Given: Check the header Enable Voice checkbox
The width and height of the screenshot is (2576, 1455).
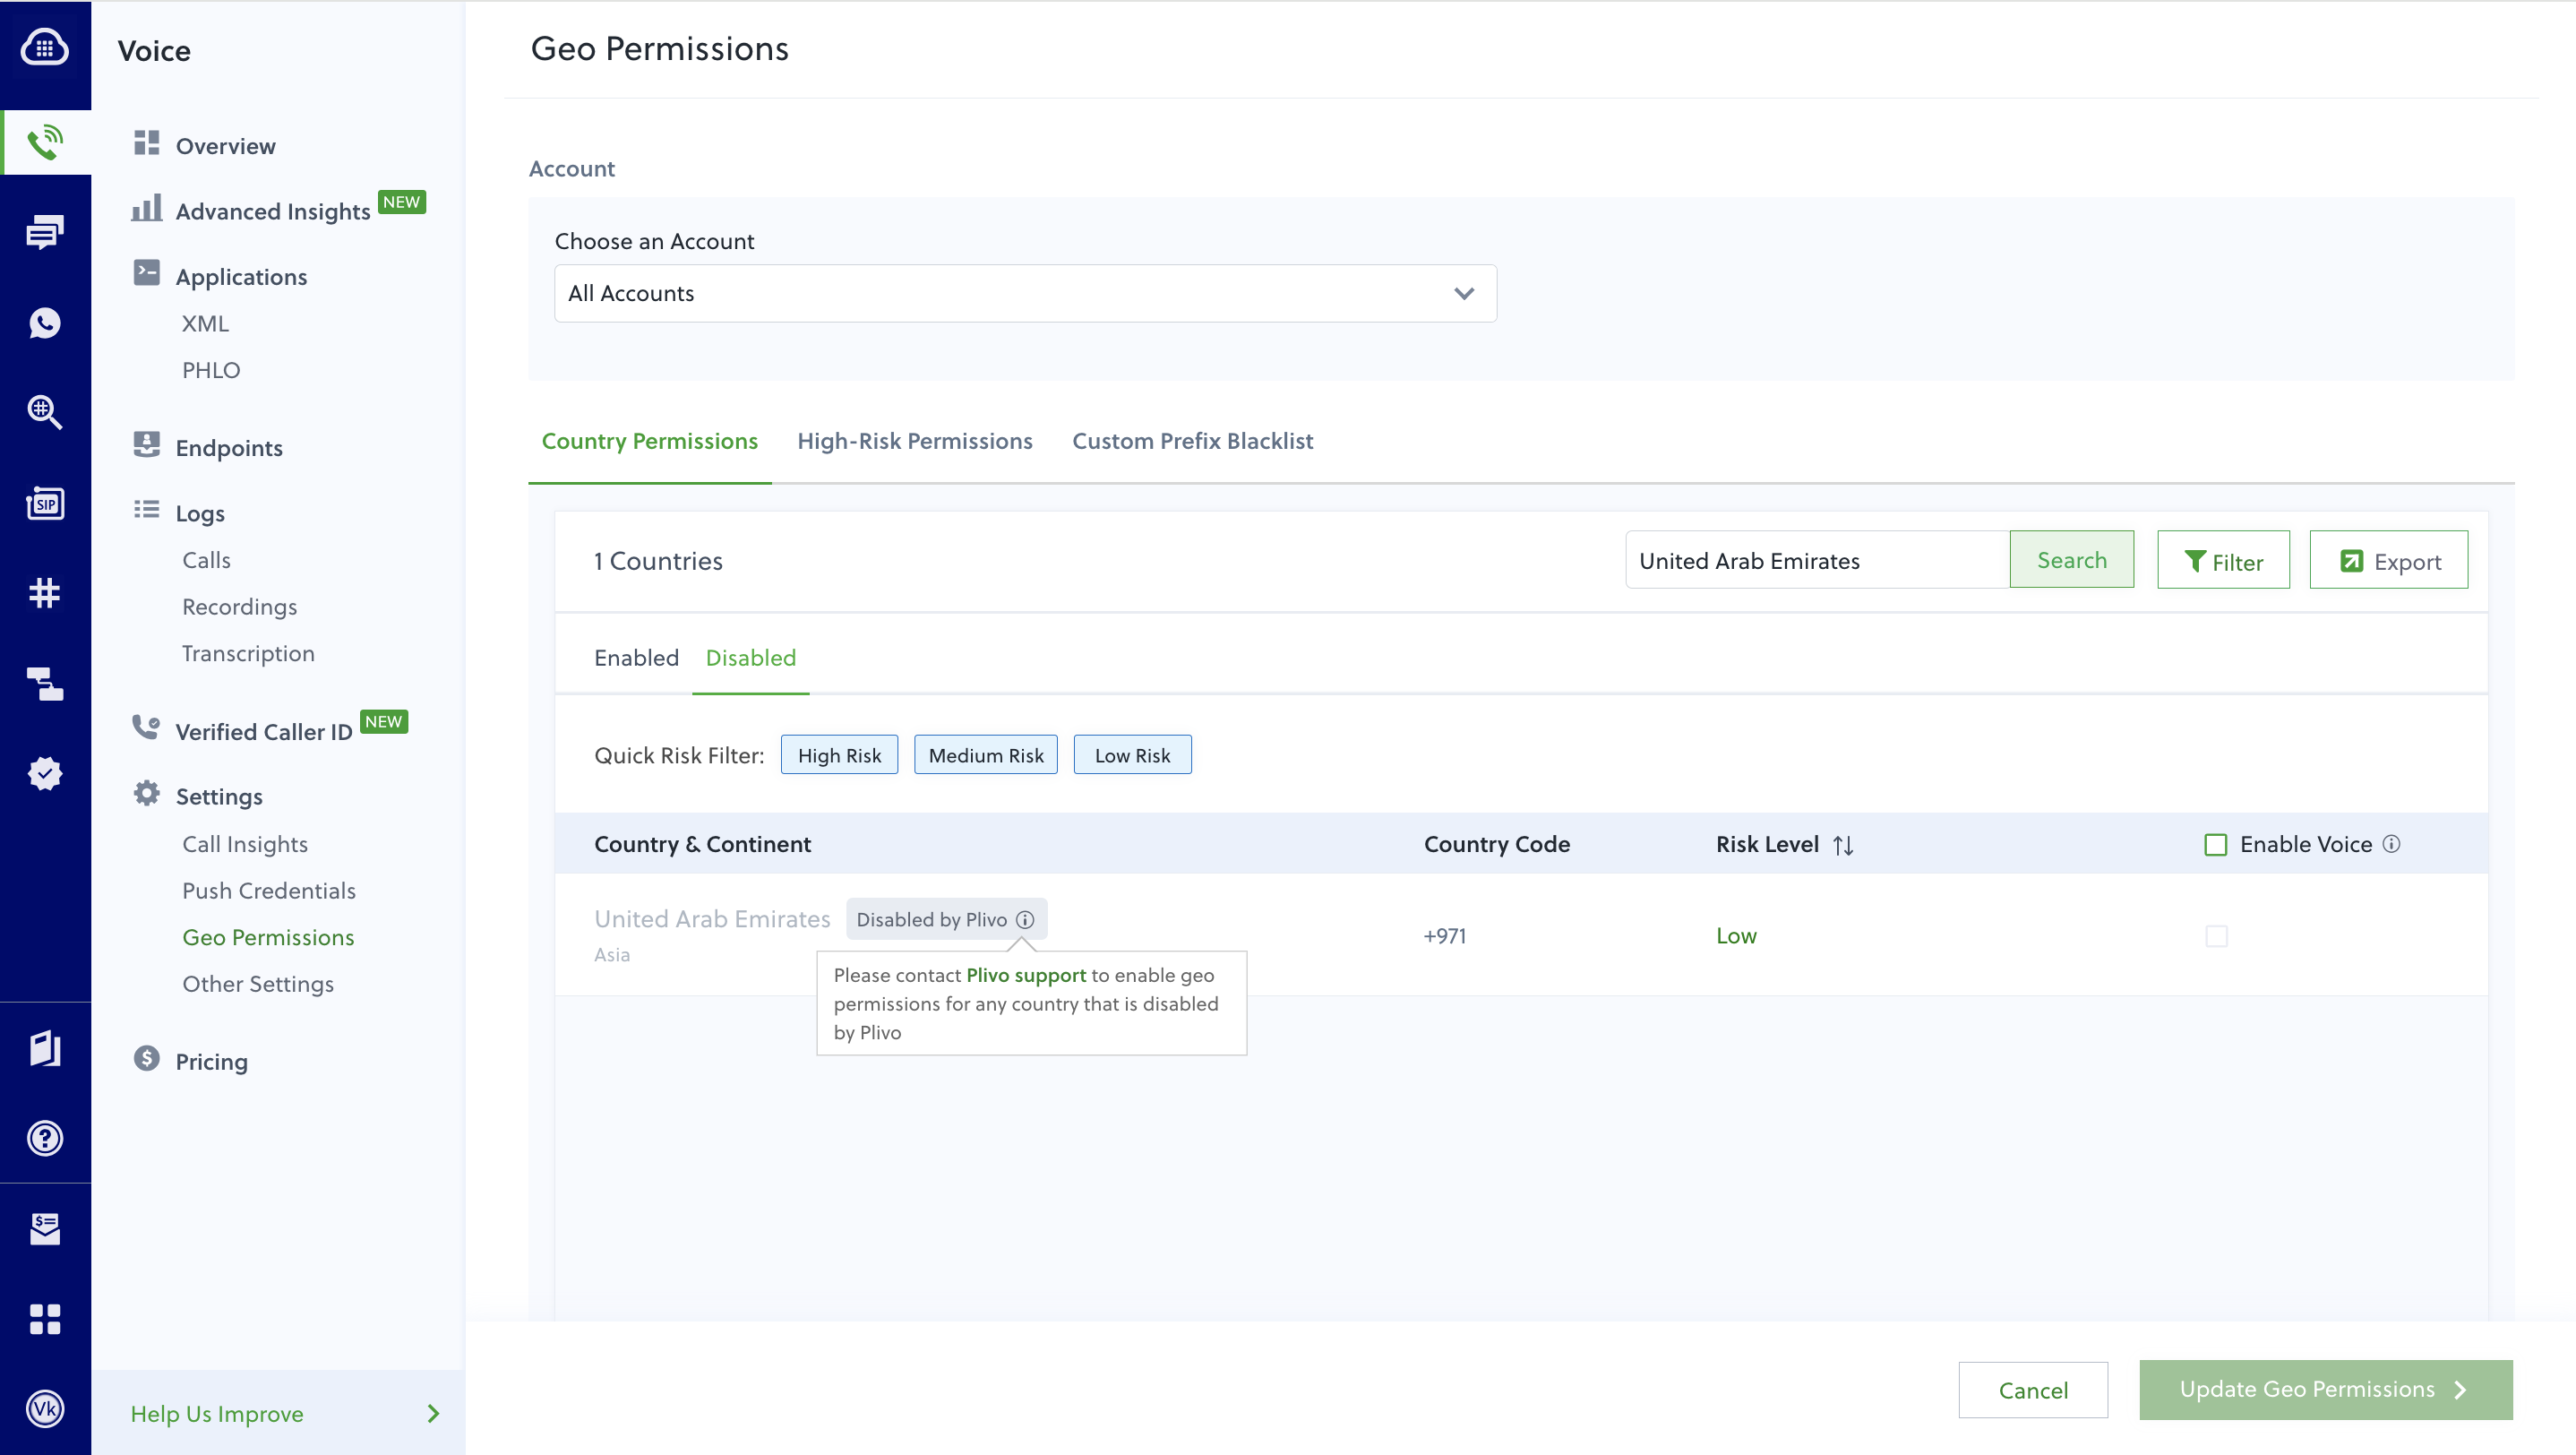Looking at the screenshot, I should coord(2215,842).
